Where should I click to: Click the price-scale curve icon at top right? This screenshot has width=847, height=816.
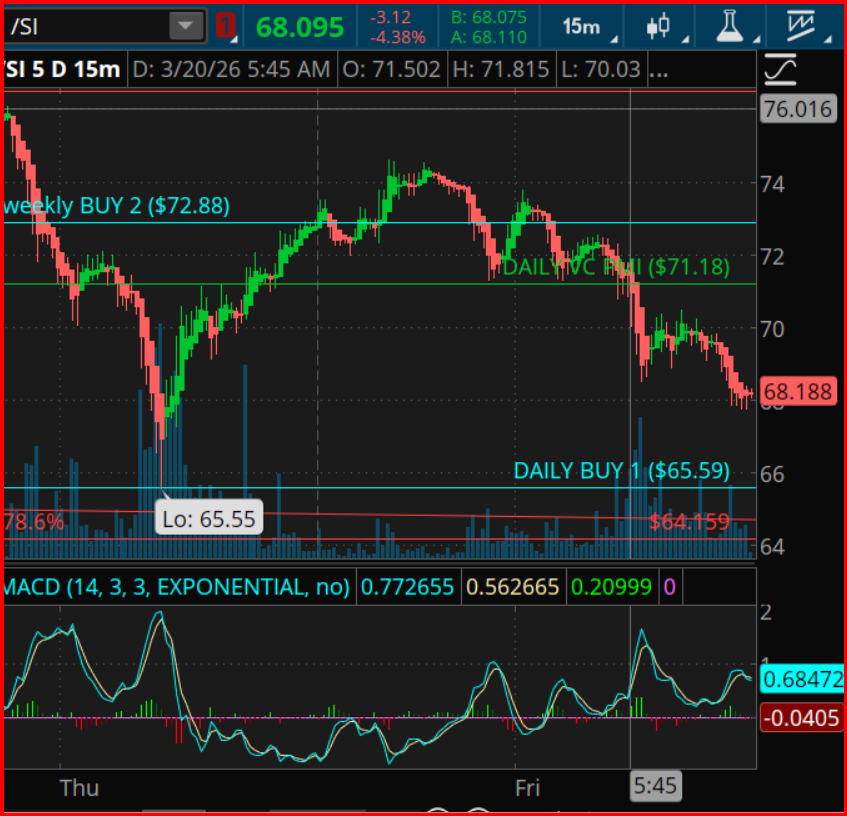781,70
